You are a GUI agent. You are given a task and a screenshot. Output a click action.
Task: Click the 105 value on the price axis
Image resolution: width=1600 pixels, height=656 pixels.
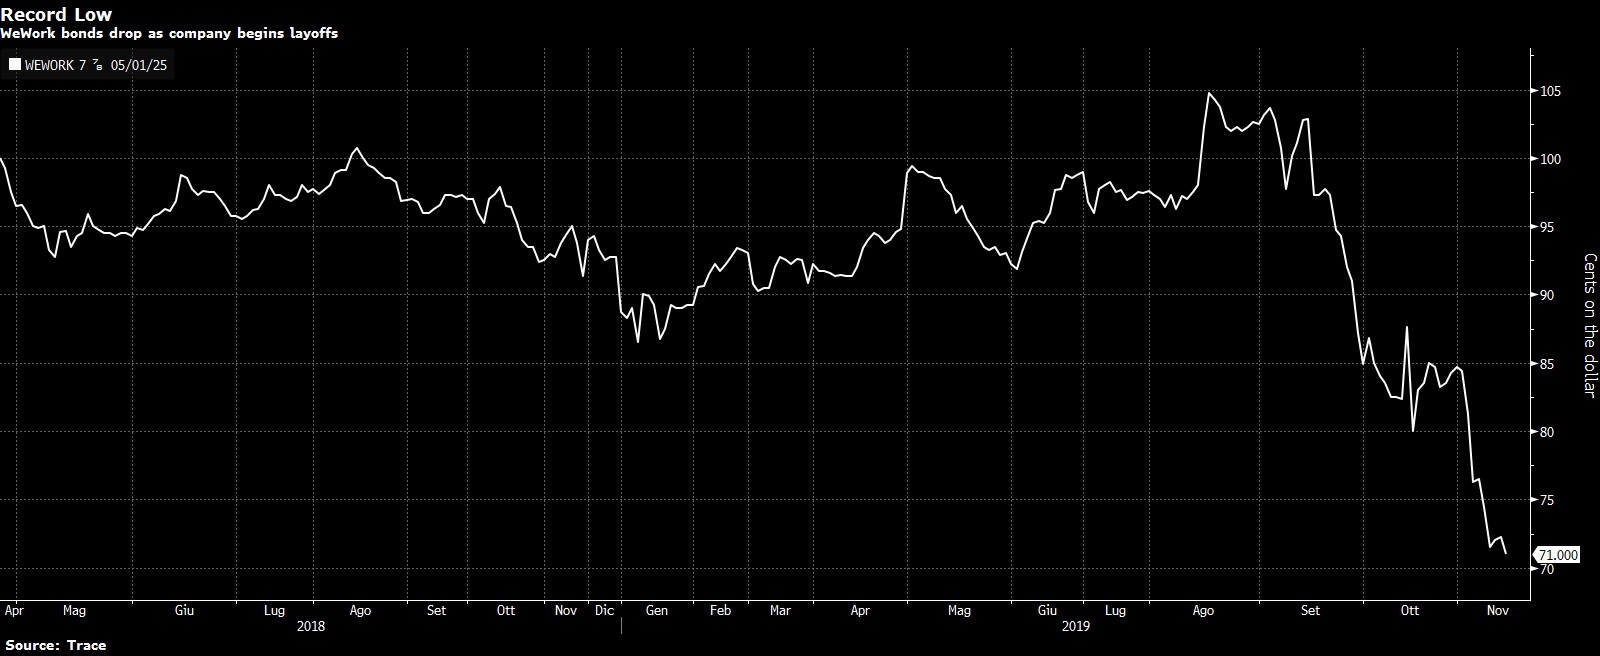1552,91
